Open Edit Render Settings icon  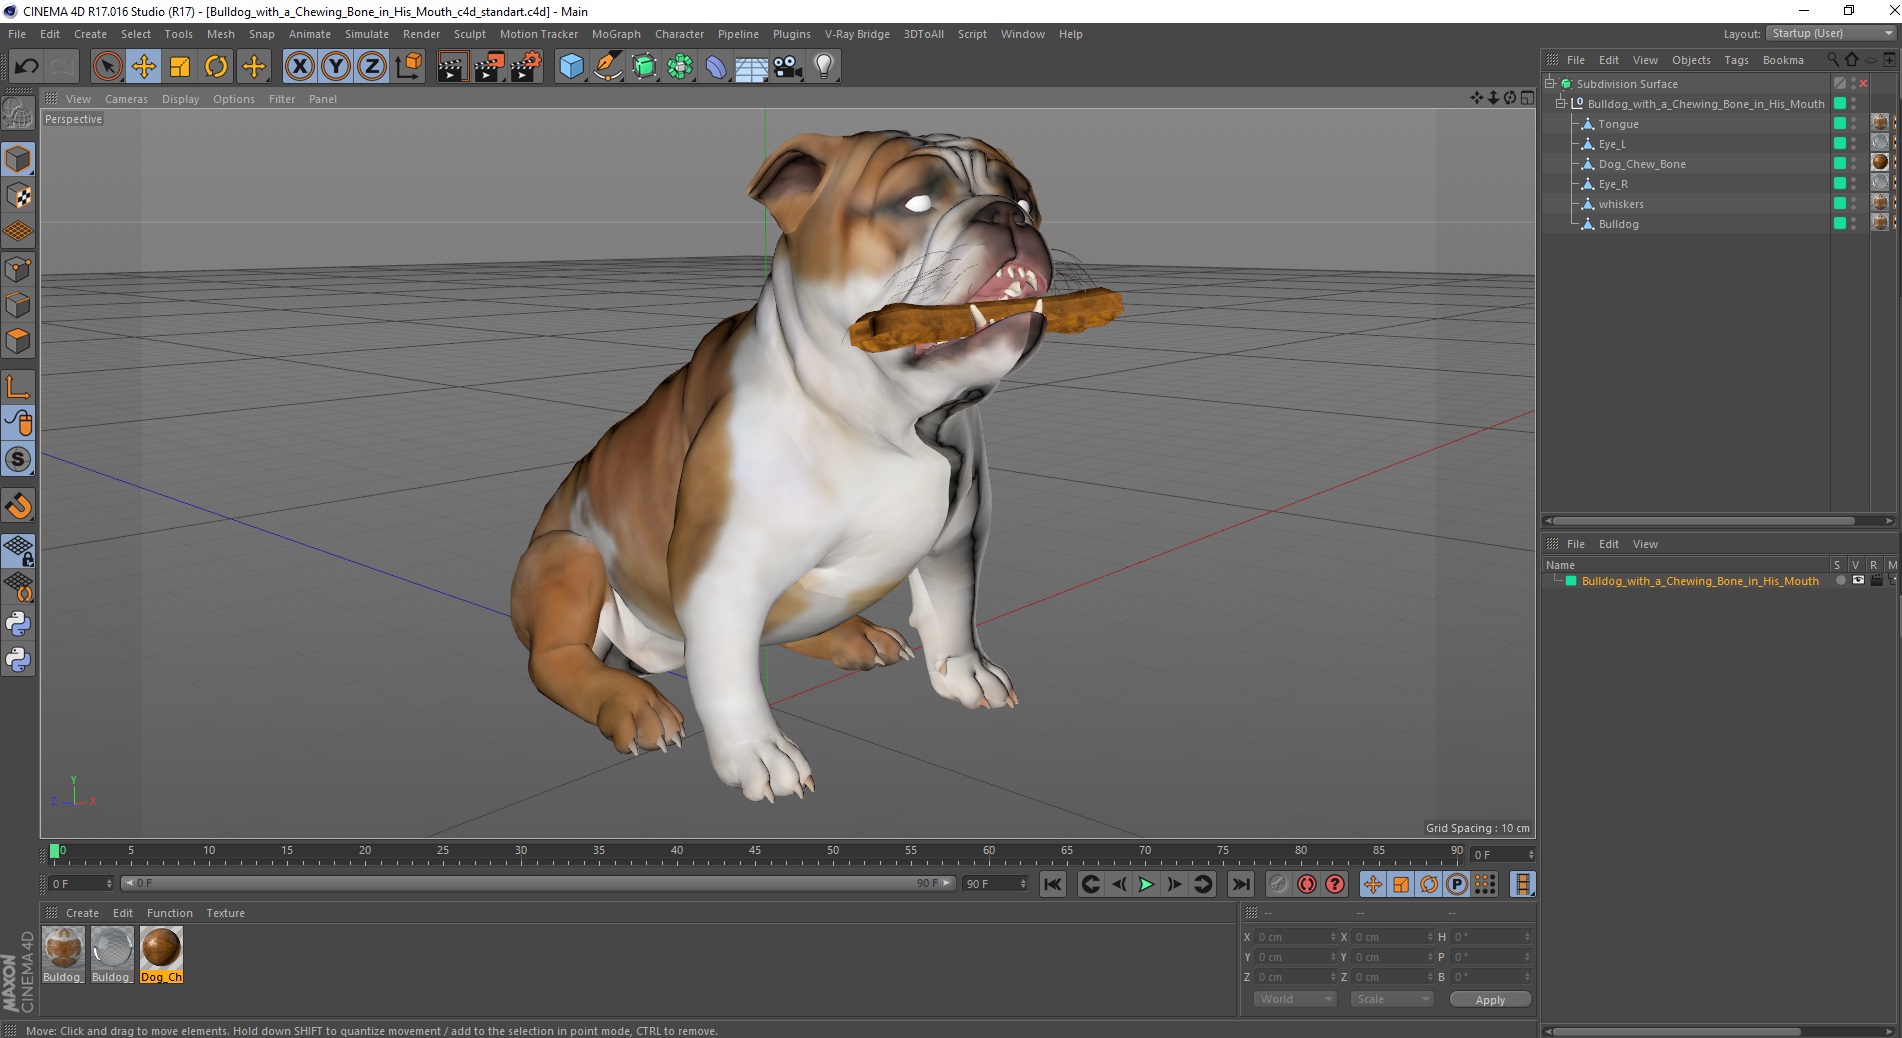pyautogui.click(x=526, y=67)
